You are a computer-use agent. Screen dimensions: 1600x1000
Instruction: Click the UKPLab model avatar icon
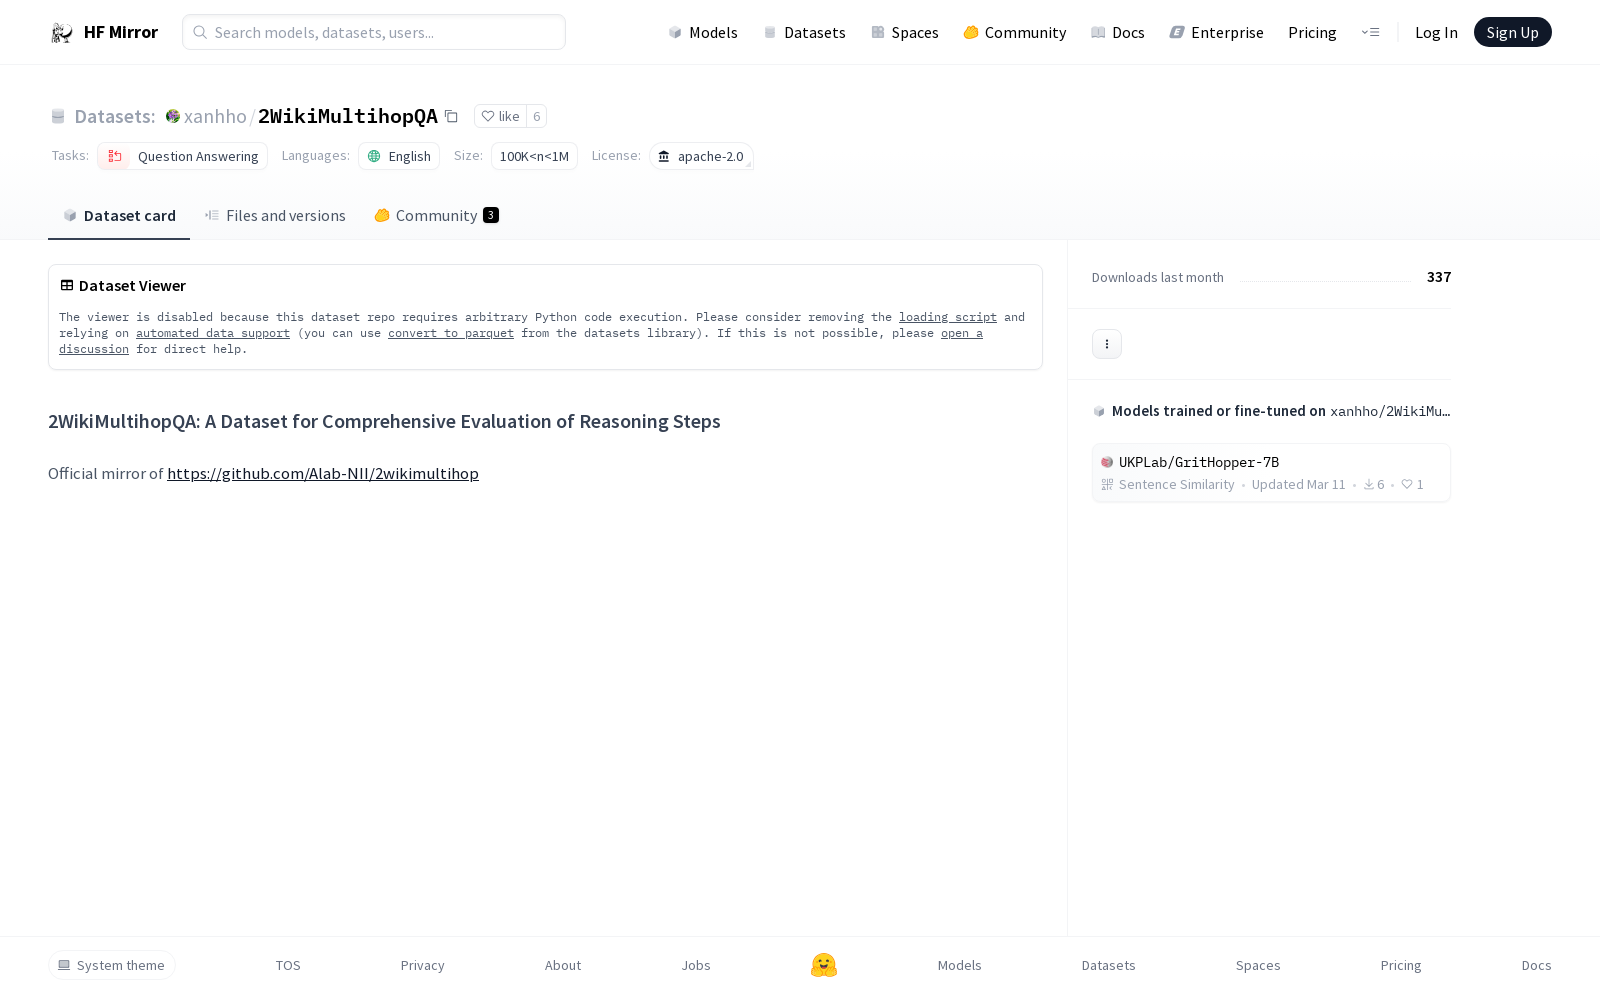tap(1107, 462)
